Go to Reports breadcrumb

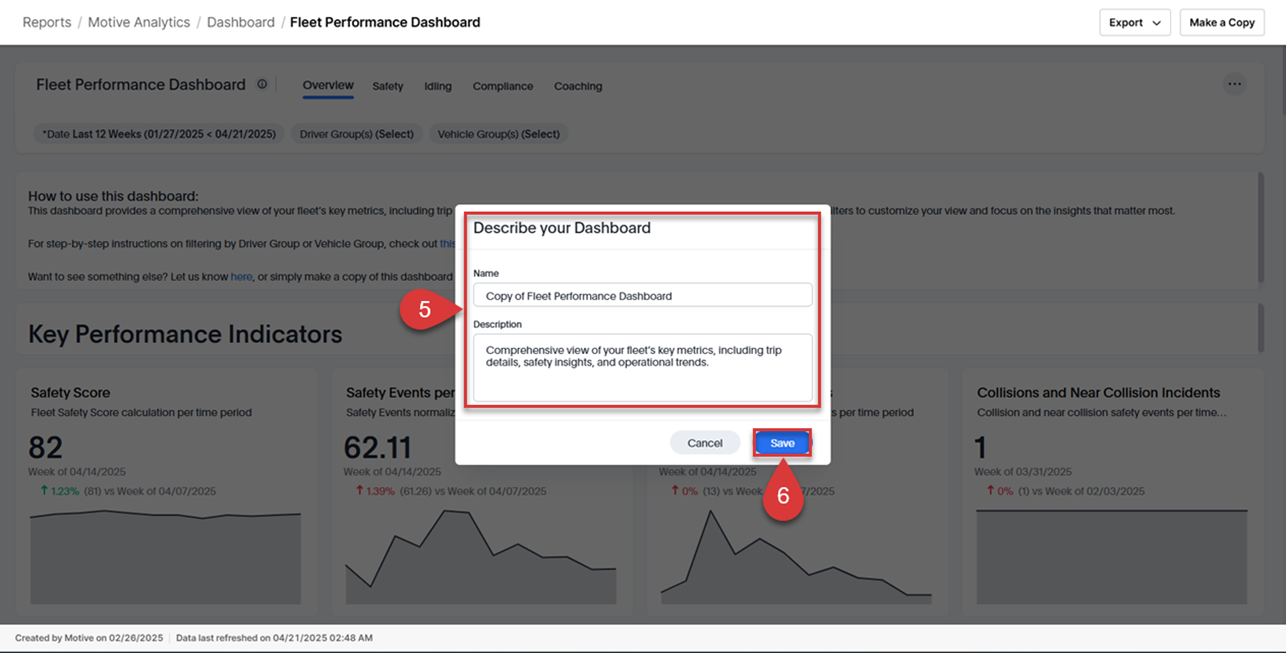coord(47,22)
